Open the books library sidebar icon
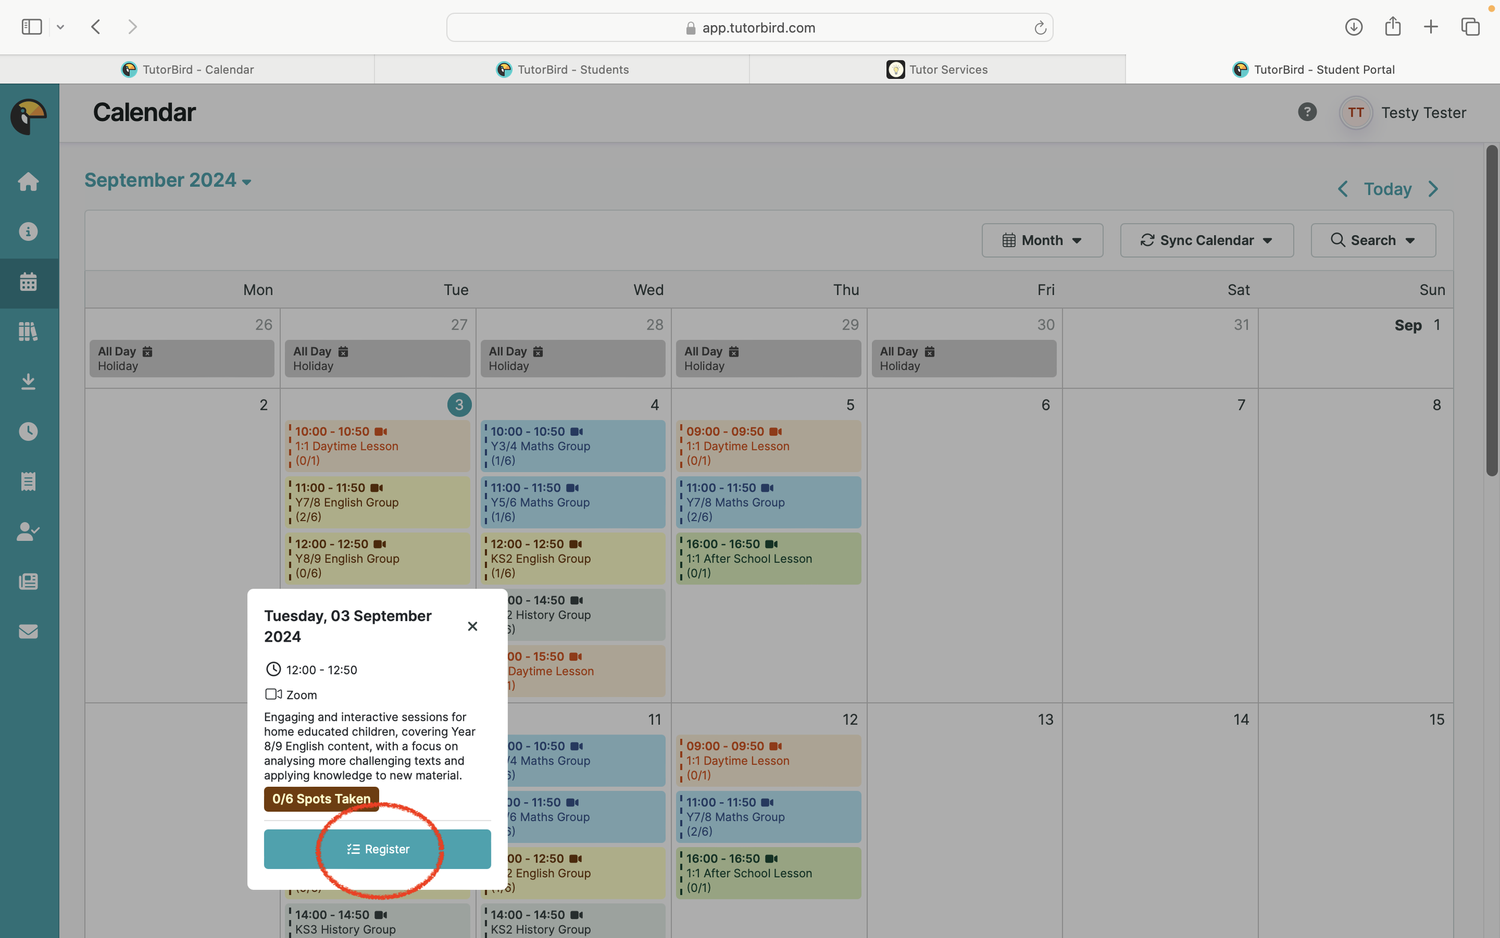The width and height of the screenshot is (1500, 938). [28, 331]
